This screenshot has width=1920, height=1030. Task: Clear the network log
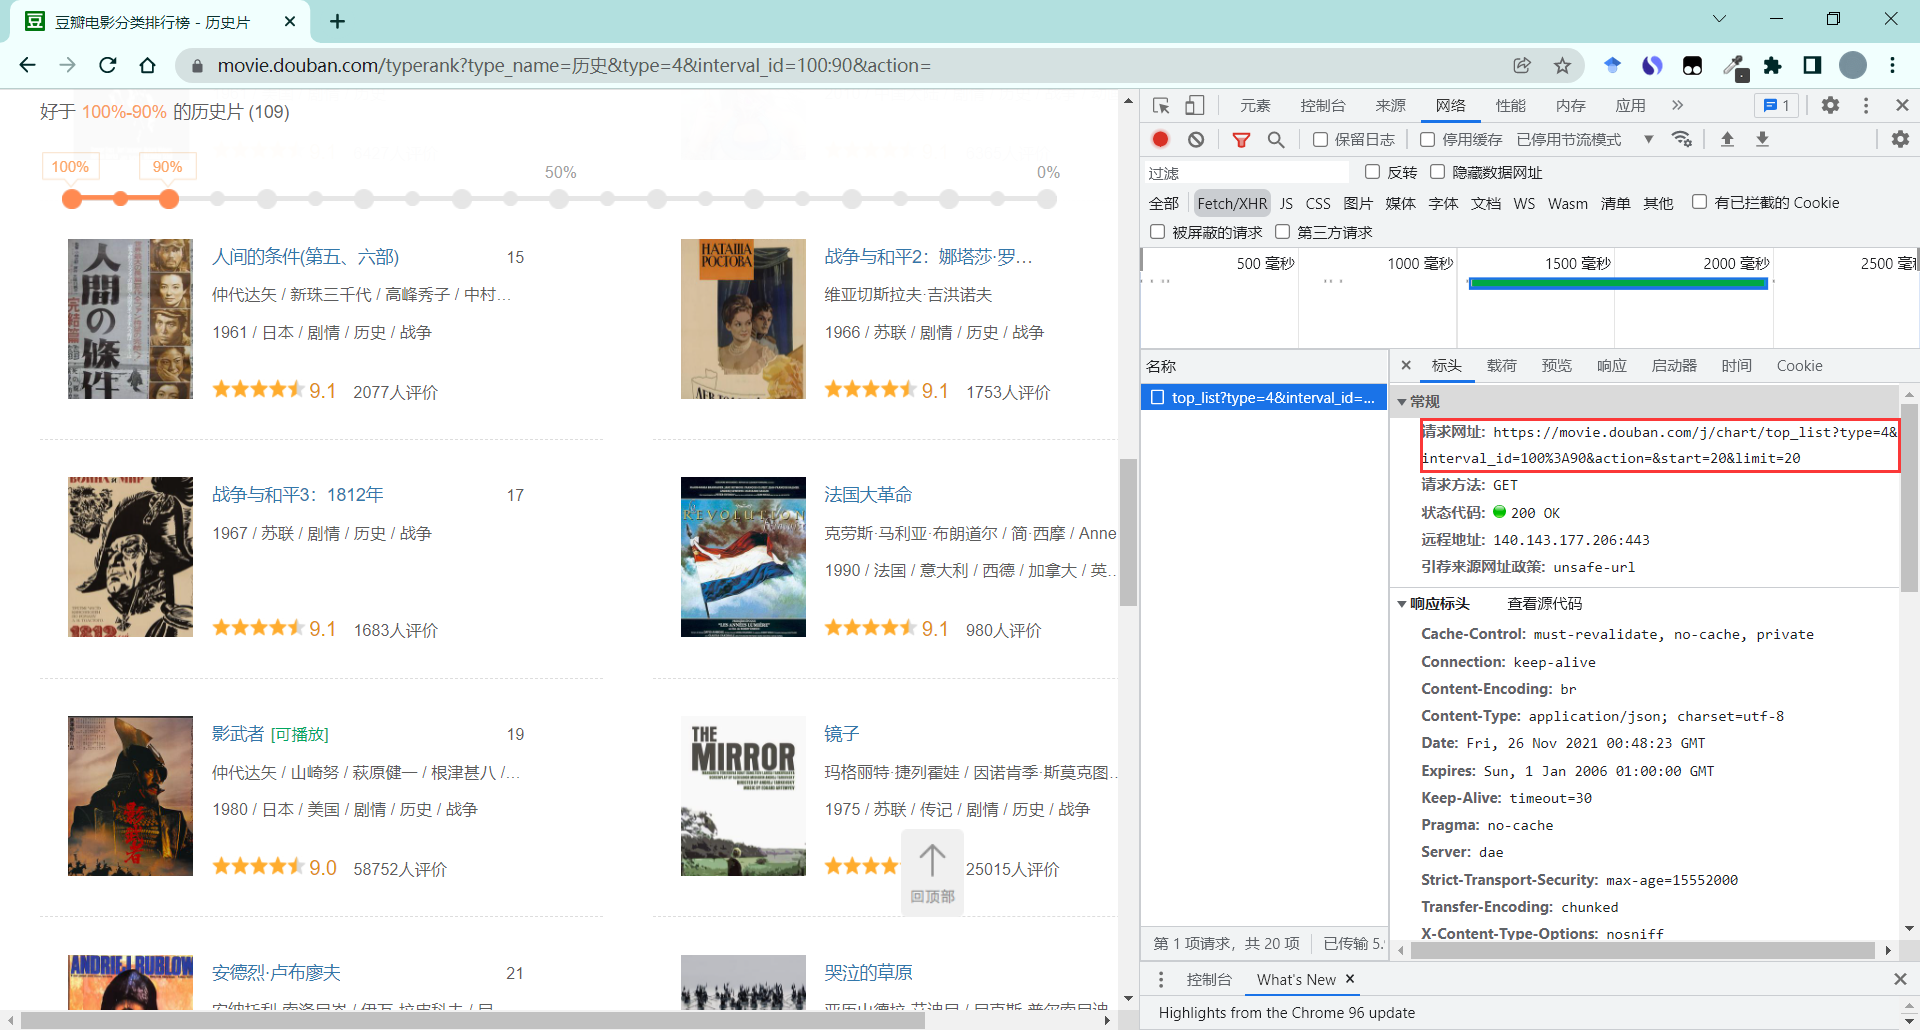pyautogui.click(x=1196, y=140)
